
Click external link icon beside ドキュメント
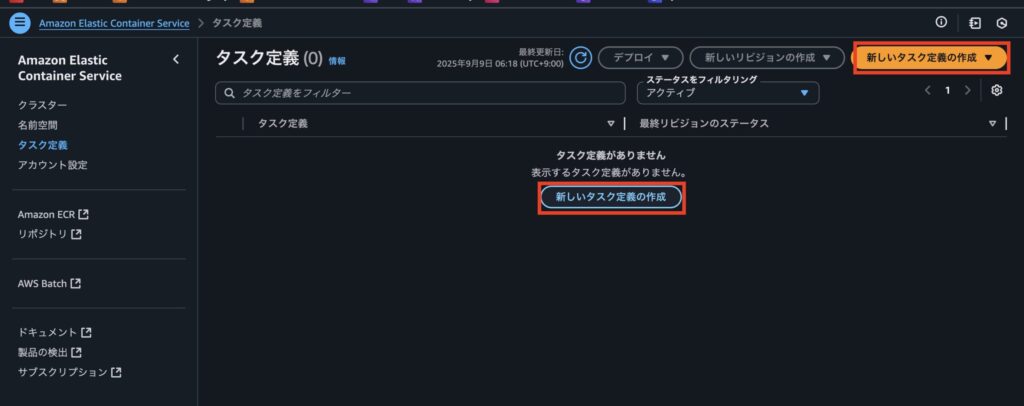[86, 332]
